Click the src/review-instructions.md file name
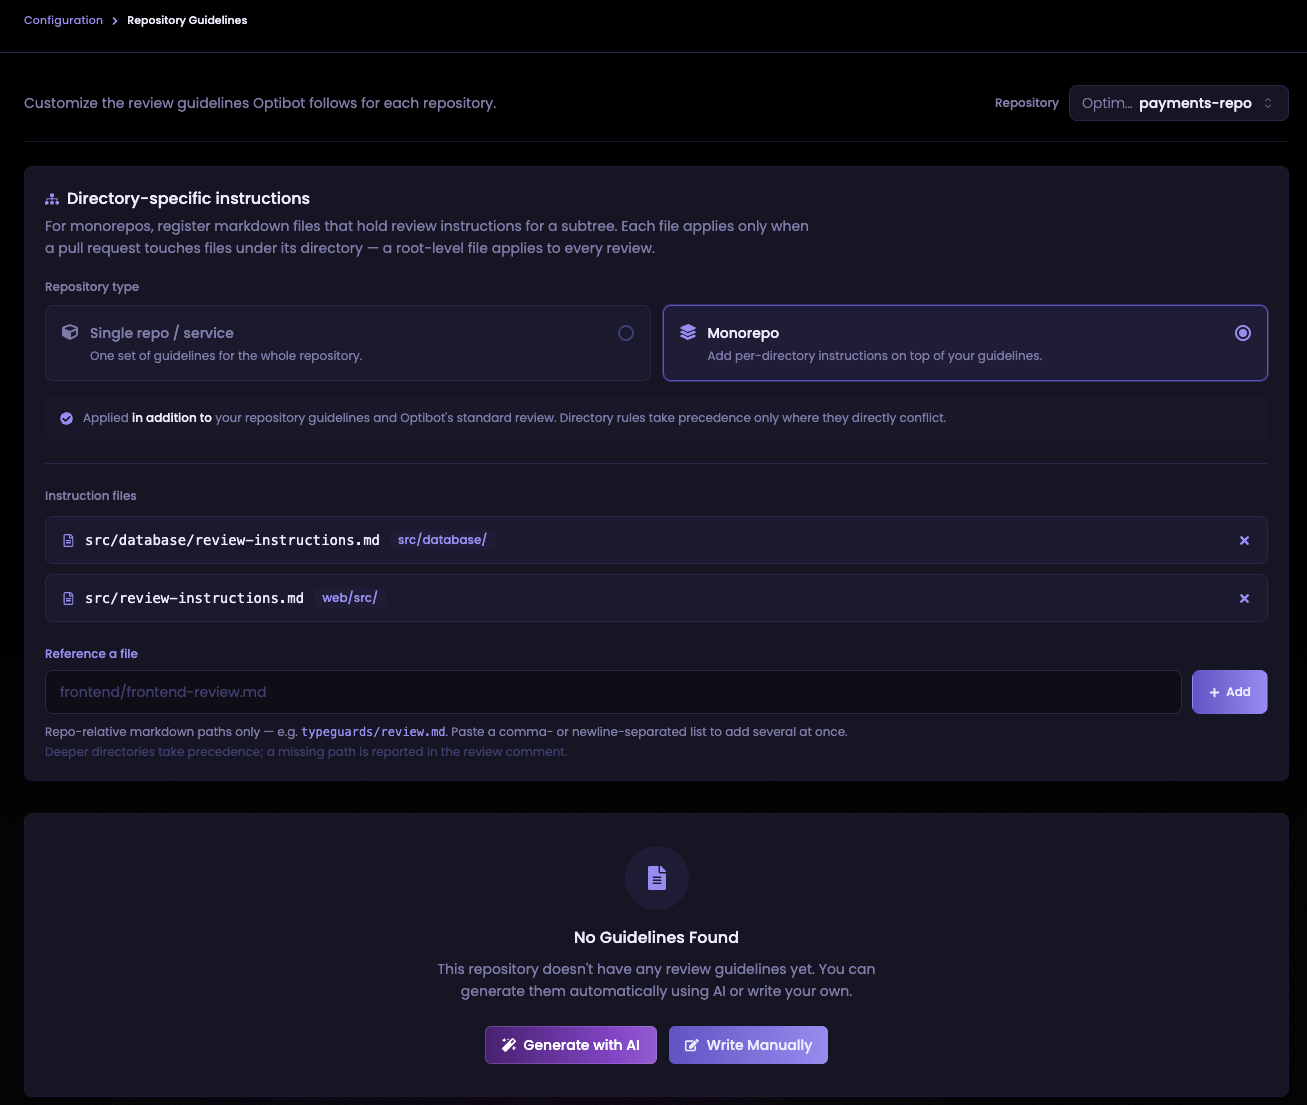 pyautogui.click(x=194, y=598)
